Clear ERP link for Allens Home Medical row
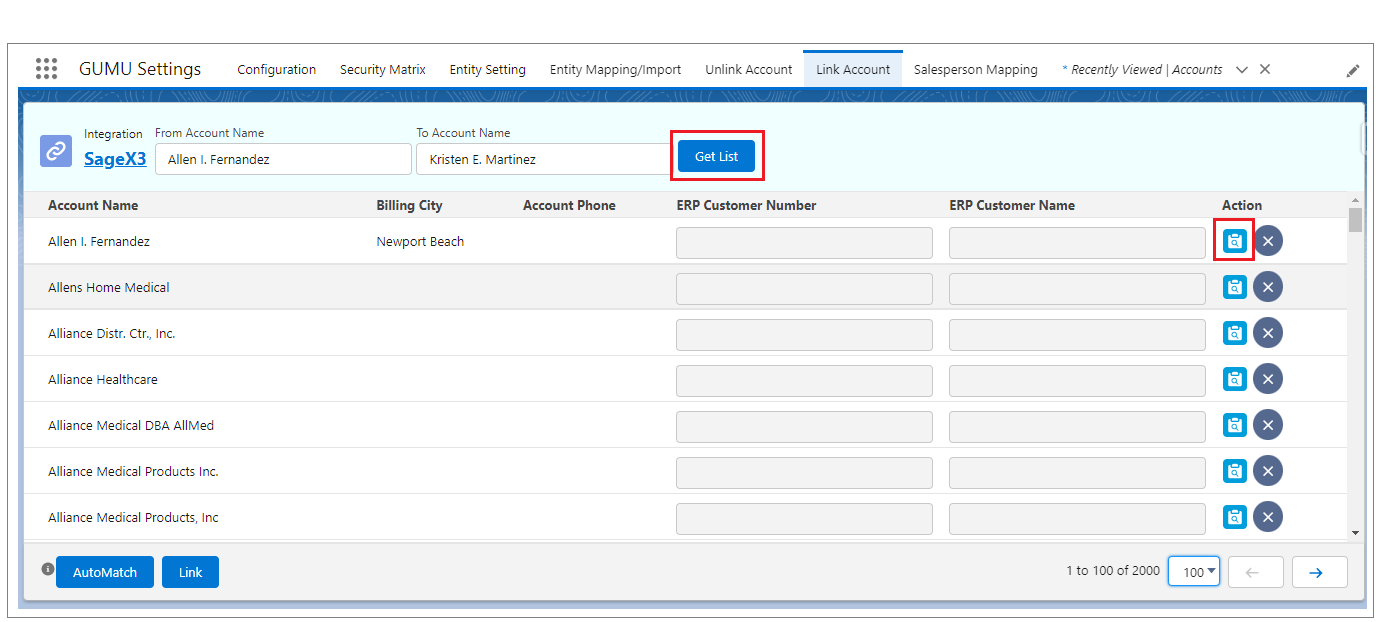Image resolution: width=1376 pixels, height=622 pixels. click(1268, 287)
